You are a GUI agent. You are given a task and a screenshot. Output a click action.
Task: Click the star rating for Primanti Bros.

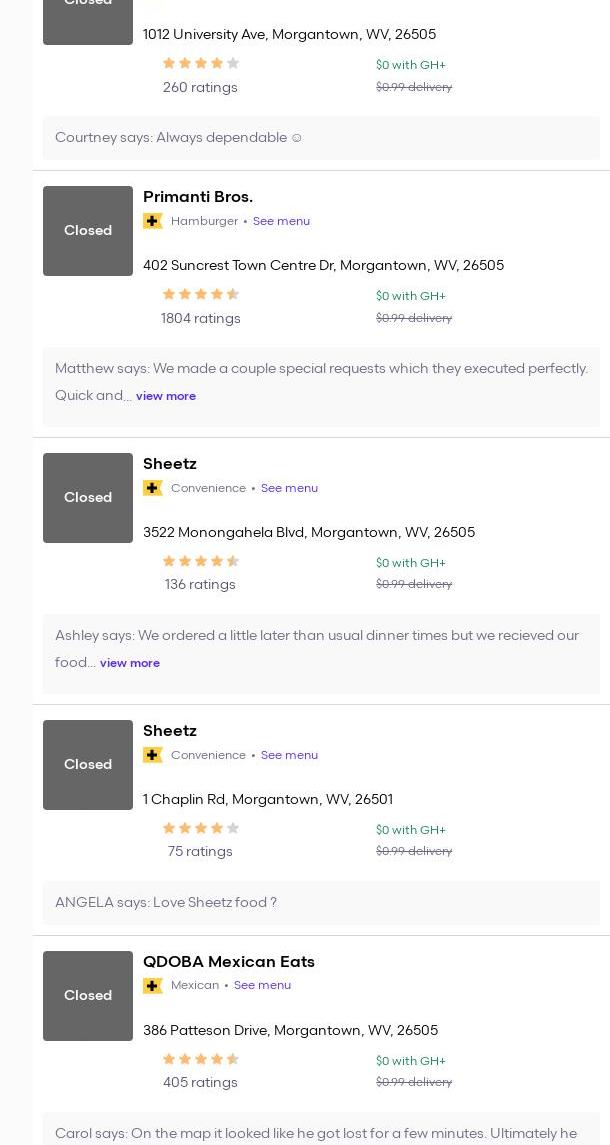tap(201, 294)
